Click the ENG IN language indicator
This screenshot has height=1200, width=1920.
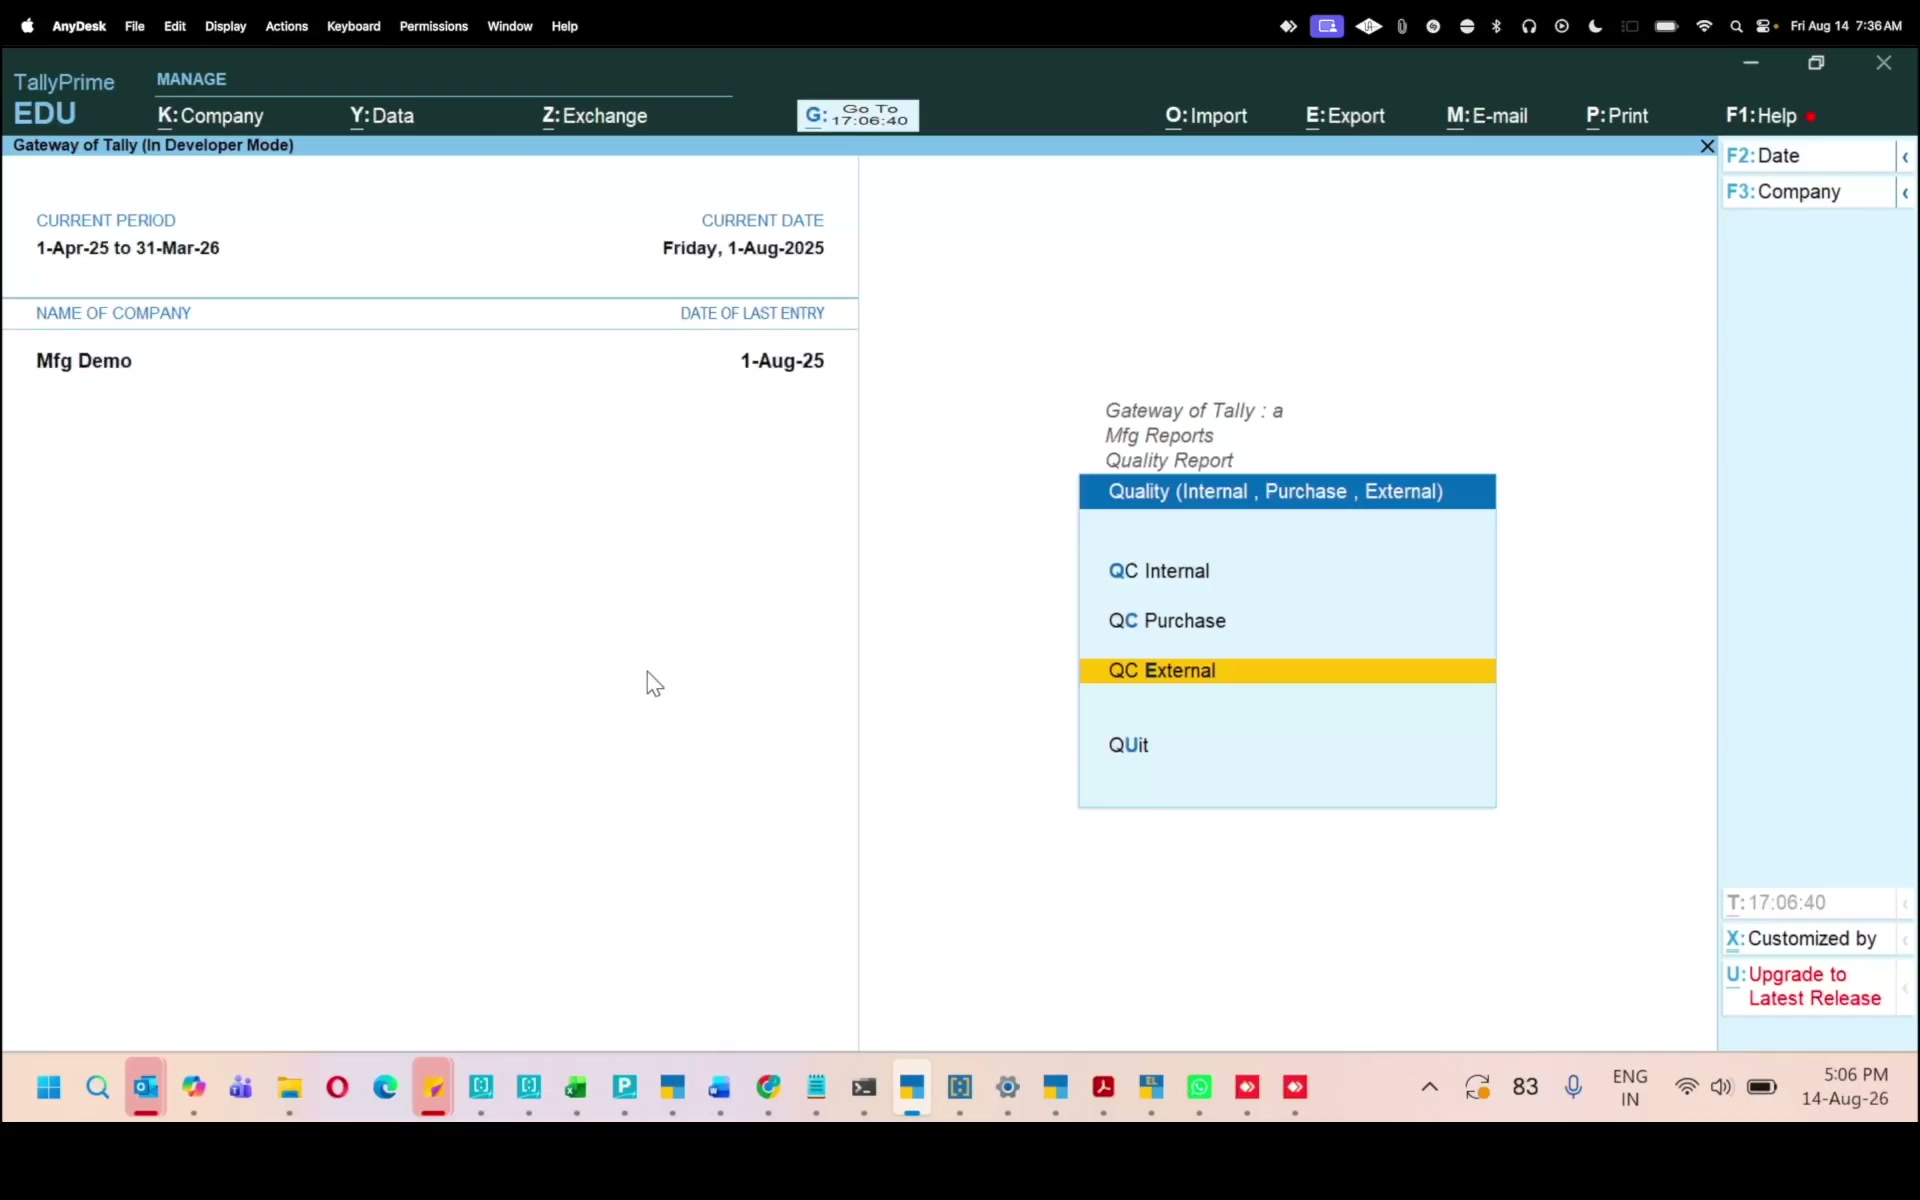[x=1630, y=1087]
